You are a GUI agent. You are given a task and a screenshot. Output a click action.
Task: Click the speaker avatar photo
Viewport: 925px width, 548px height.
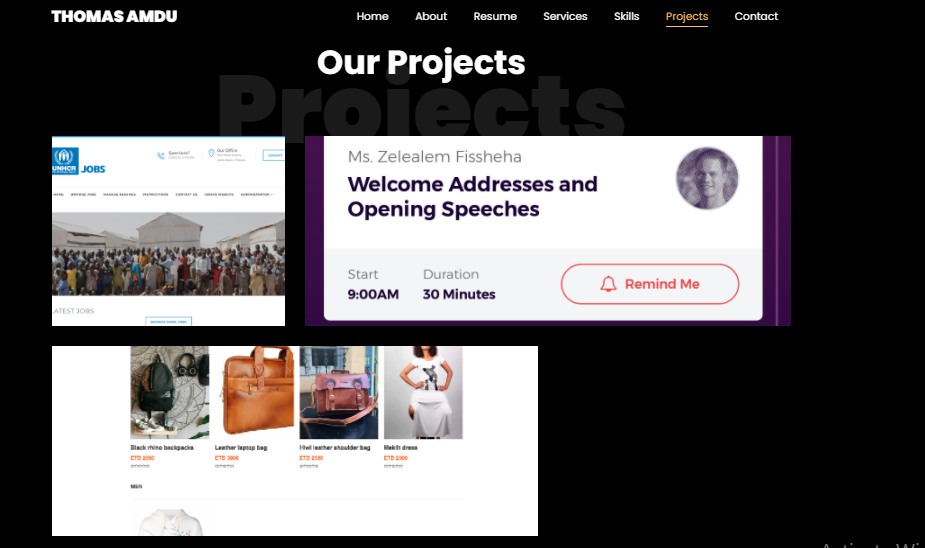click(x=707, y=178)
